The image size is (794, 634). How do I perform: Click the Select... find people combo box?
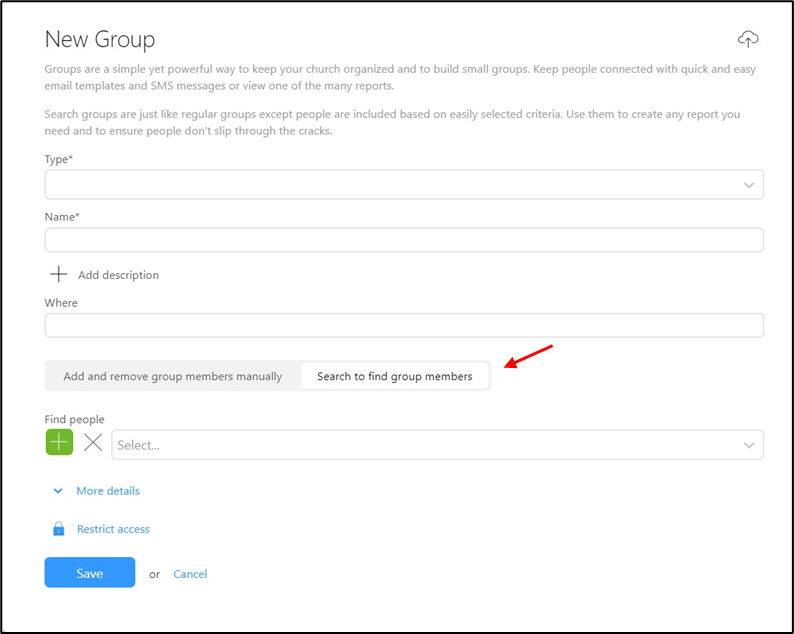[438, 445]
